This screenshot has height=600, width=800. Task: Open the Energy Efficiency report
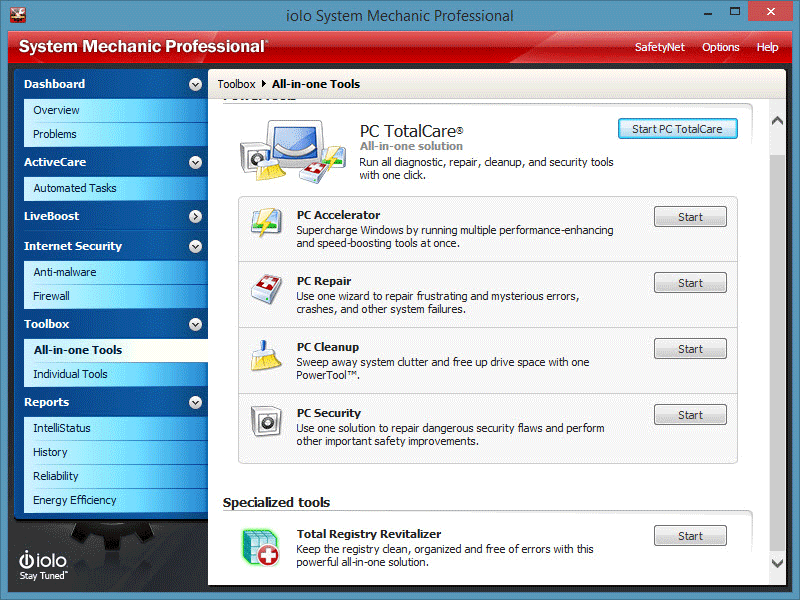tap(116, 501)
